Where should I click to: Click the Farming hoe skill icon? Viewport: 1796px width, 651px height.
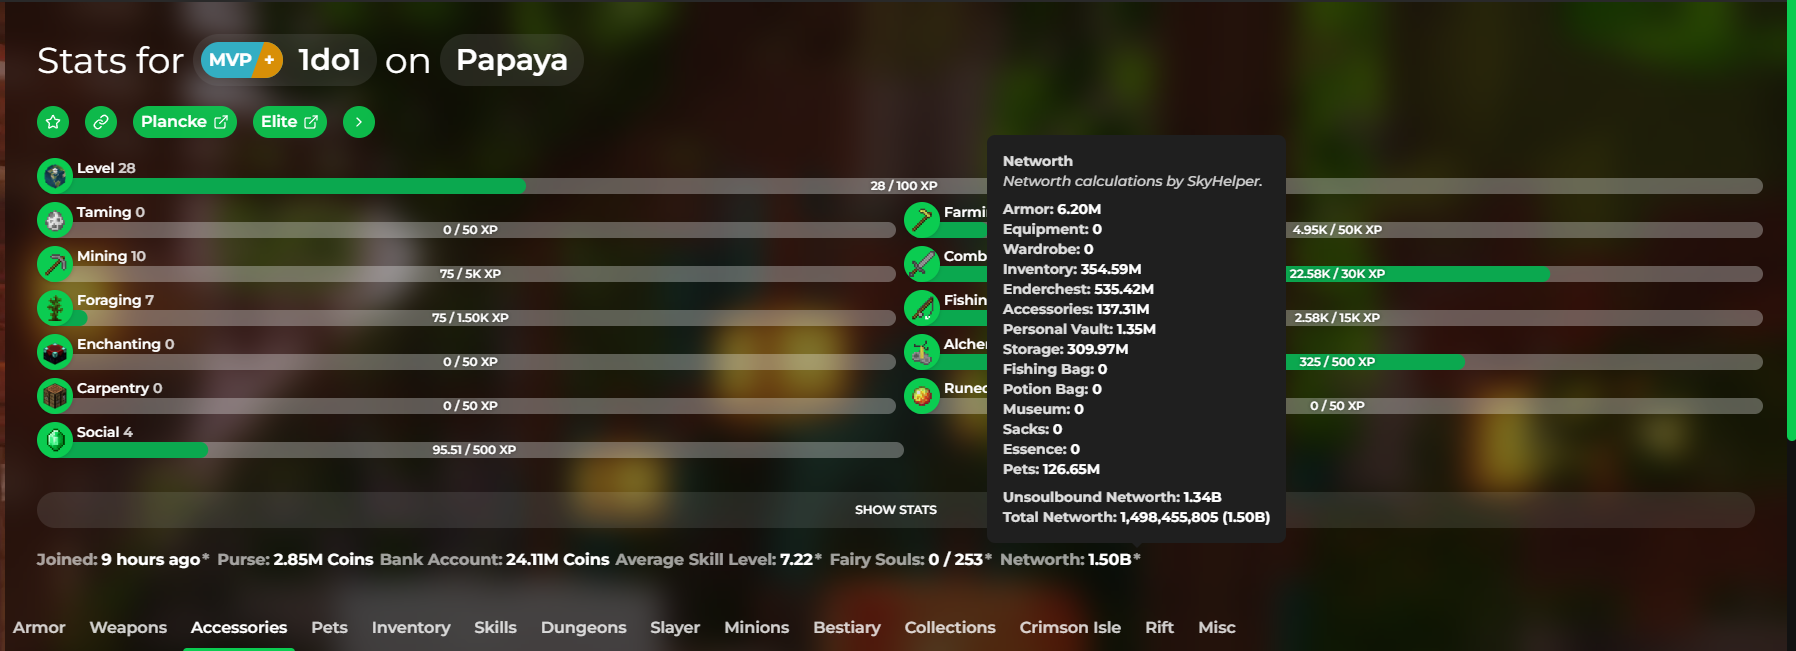point(922,220)
